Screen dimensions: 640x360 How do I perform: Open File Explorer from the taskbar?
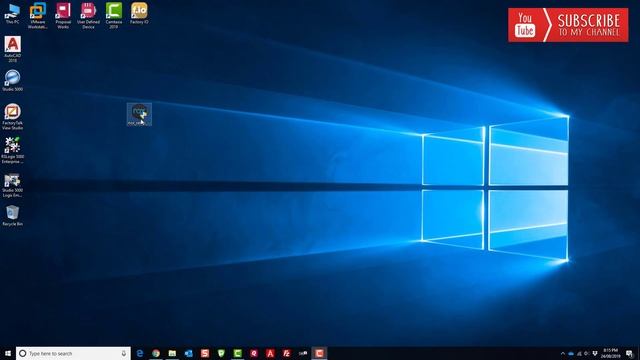click(172, 353)
